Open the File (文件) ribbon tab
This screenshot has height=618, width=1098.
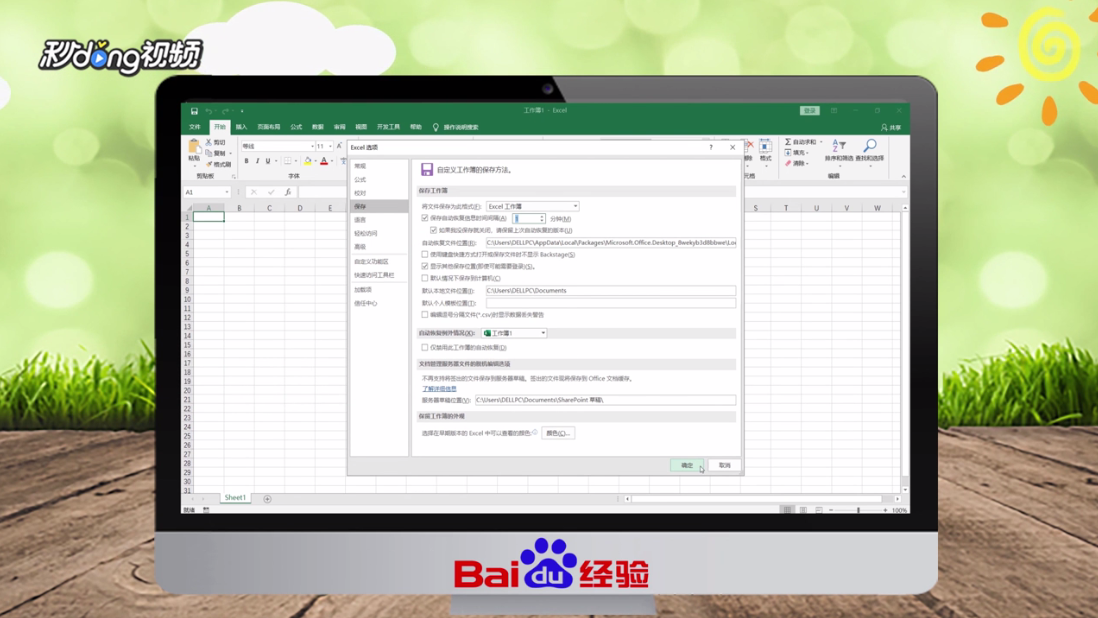tap(195, 127)
